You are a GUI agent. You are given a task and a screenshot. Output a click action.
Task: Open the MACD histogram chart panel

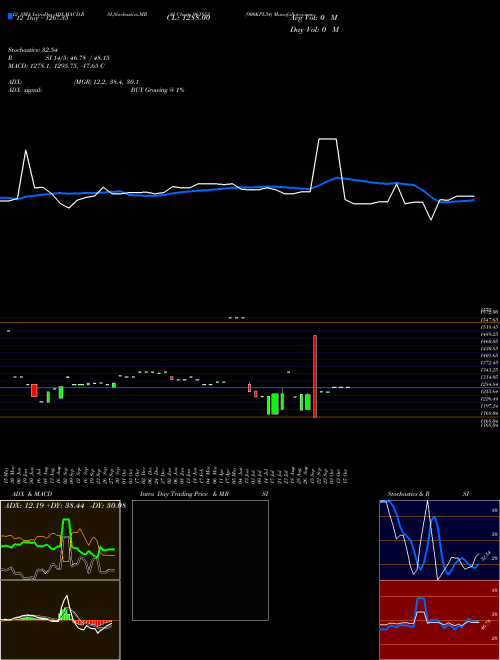60,620
